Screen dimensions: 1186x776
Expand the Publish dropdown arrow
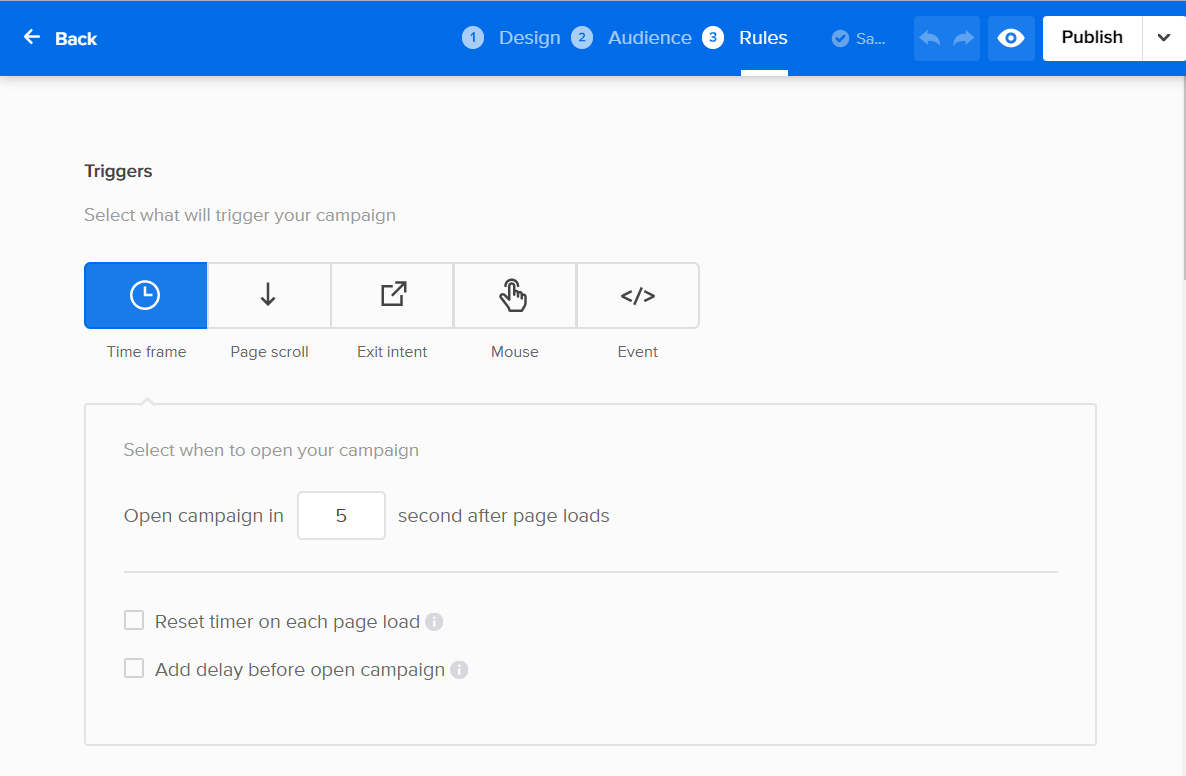click(1163, 38)
